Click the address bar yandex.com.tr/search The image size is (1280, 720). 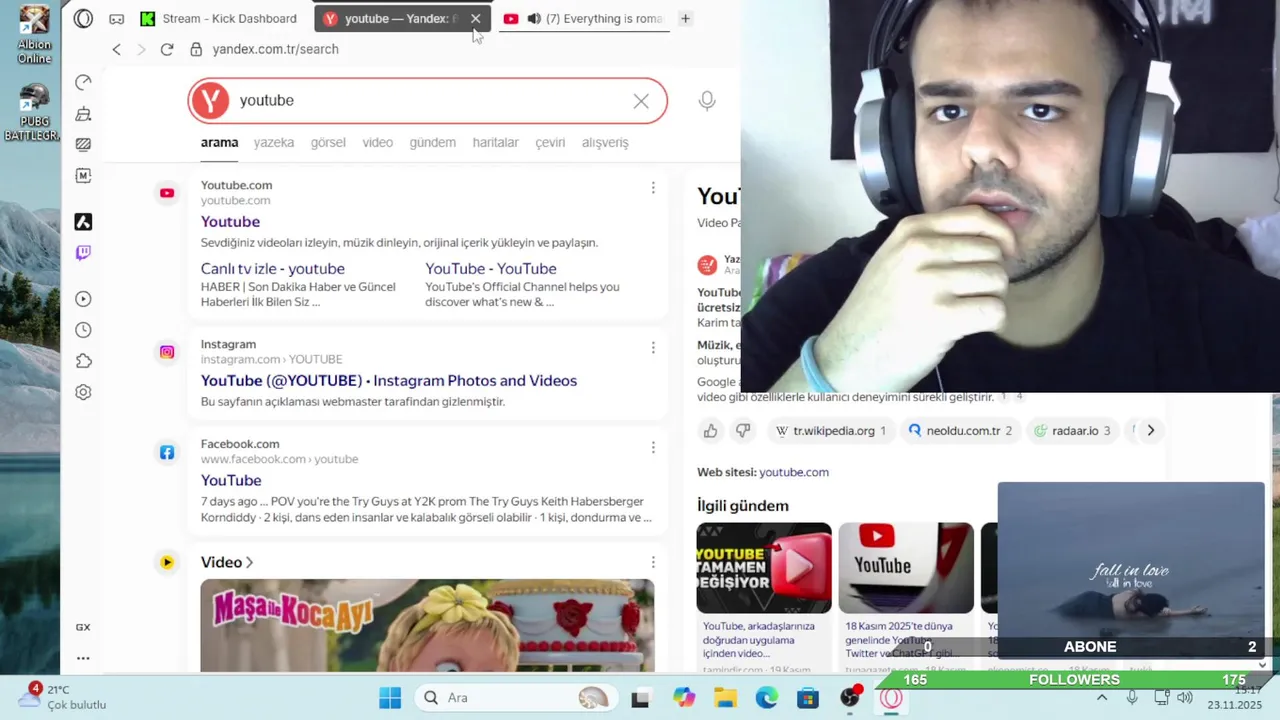point(276,49)
